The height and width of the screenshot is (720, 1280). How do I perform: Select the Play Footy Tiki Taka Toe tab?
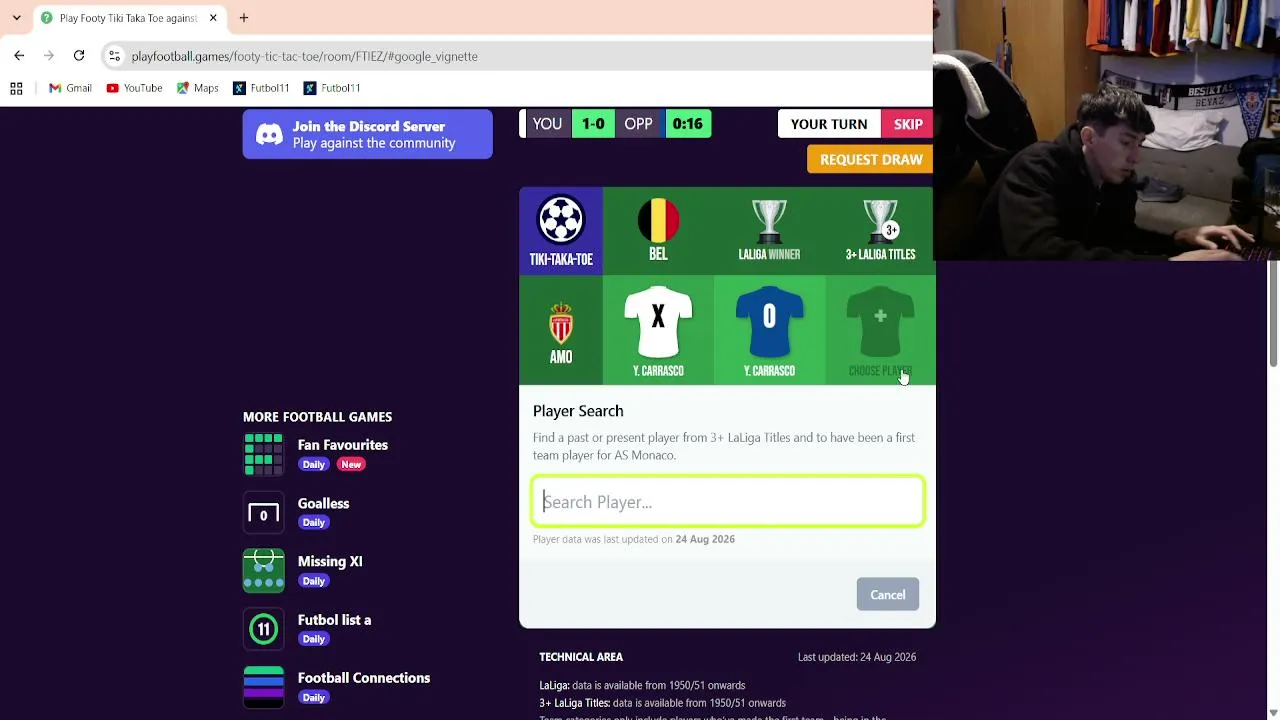tap(128, 18)
